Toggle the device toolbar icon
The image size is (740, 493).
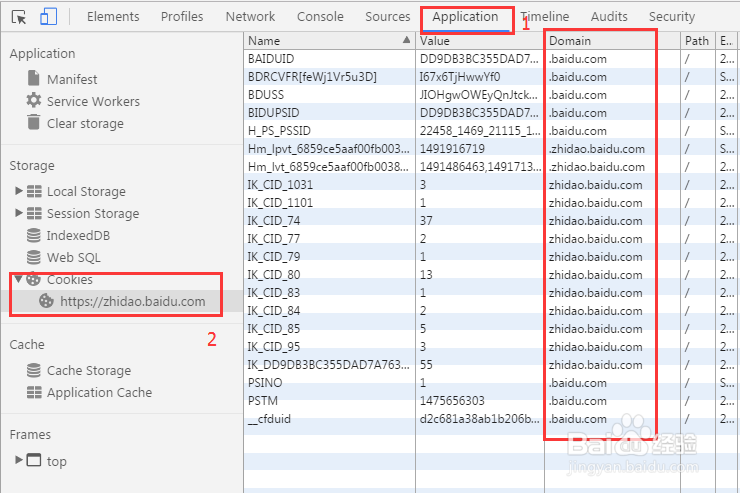(x=48, y=17)
